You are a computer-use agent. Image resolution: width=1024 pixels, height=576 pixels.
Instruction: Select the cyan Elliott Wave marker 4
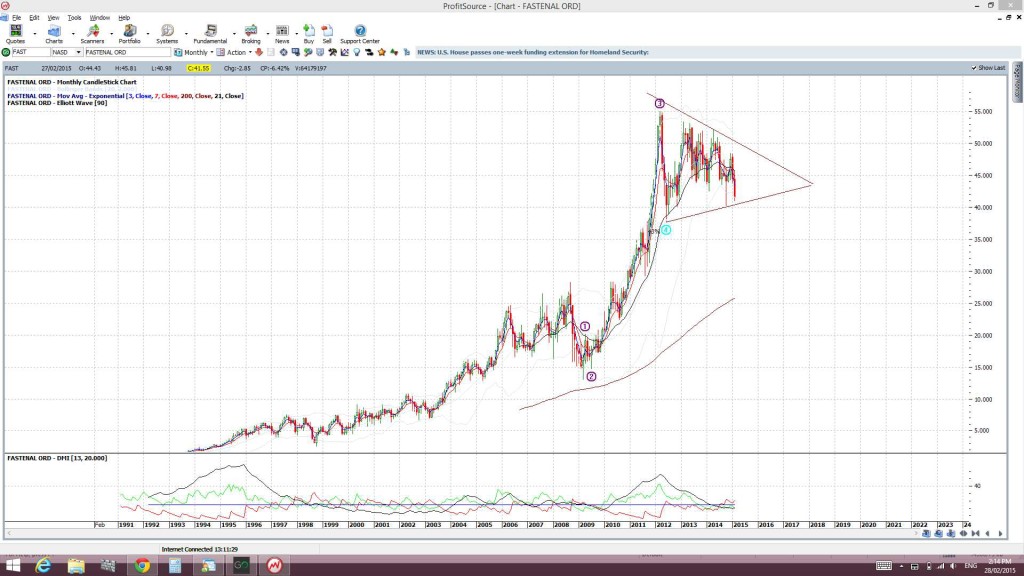point(665,230)
